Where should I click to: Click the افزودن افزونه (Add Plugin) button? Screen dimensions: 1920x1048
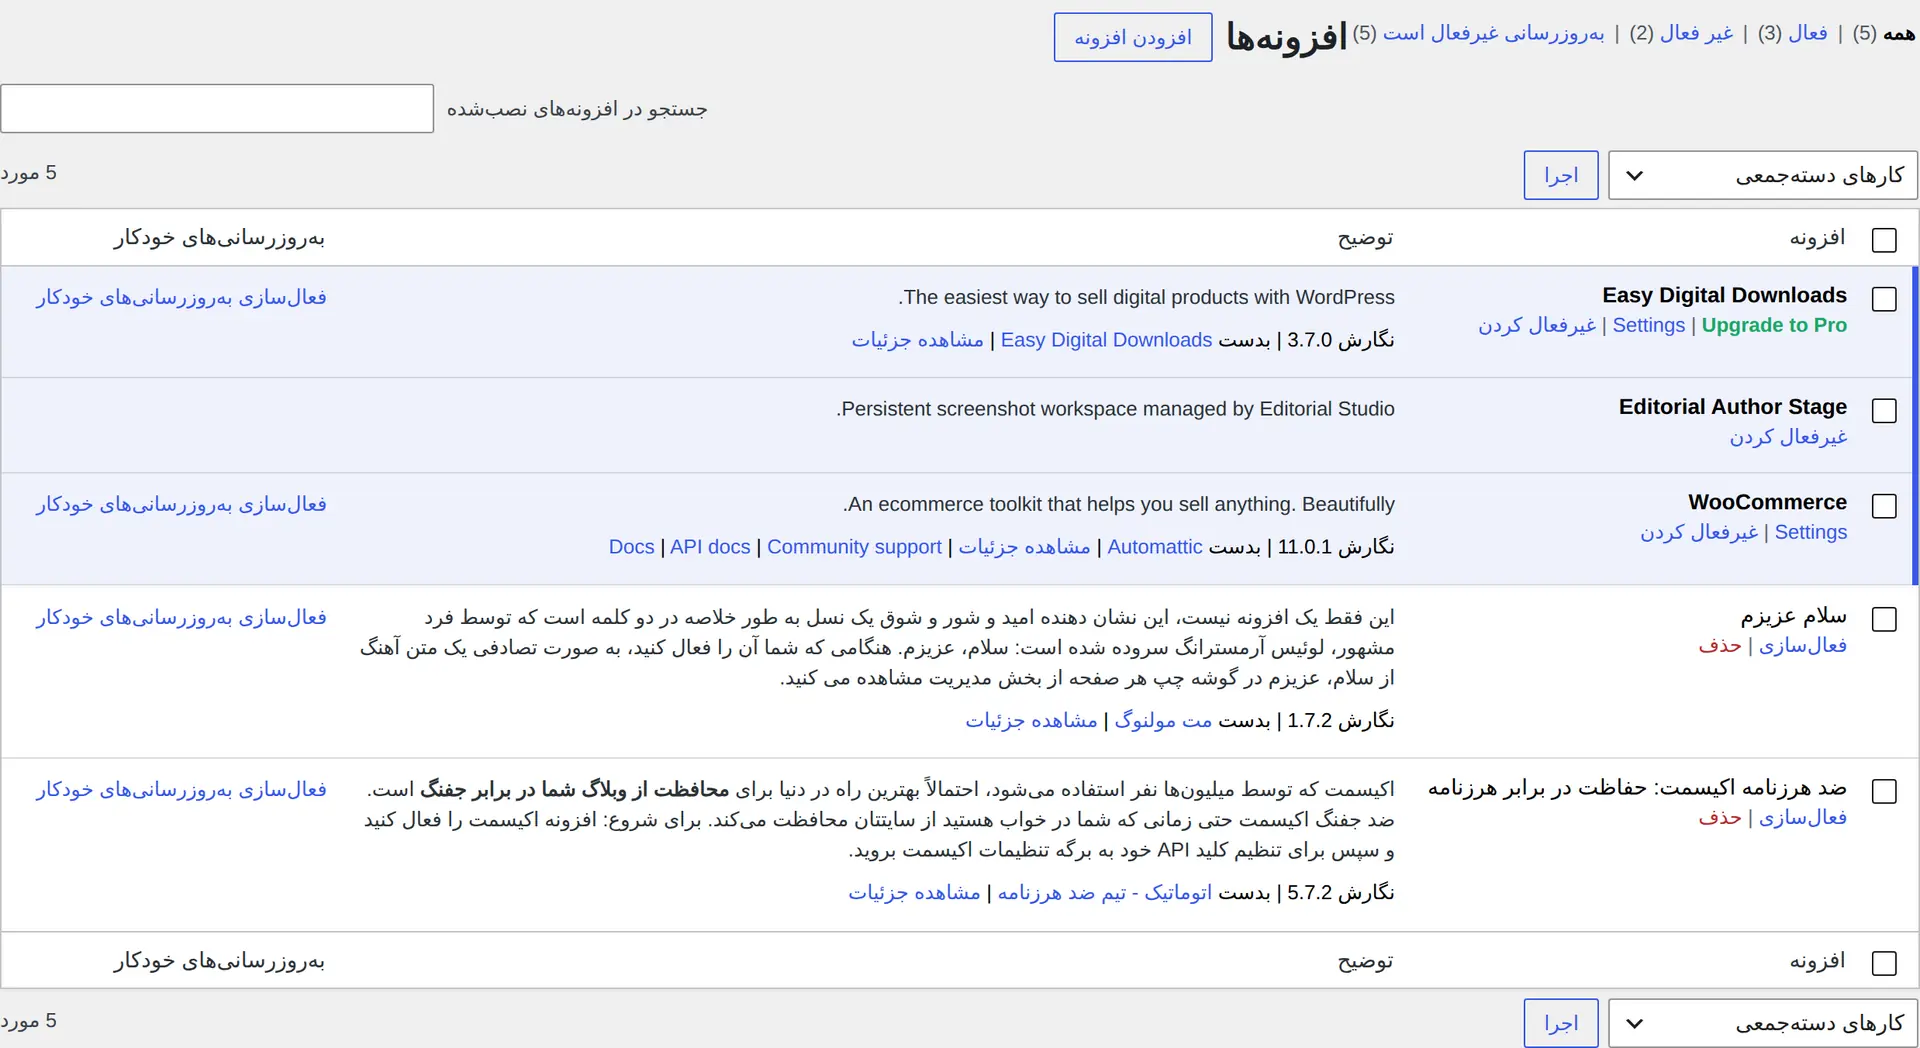point(1132,38)
